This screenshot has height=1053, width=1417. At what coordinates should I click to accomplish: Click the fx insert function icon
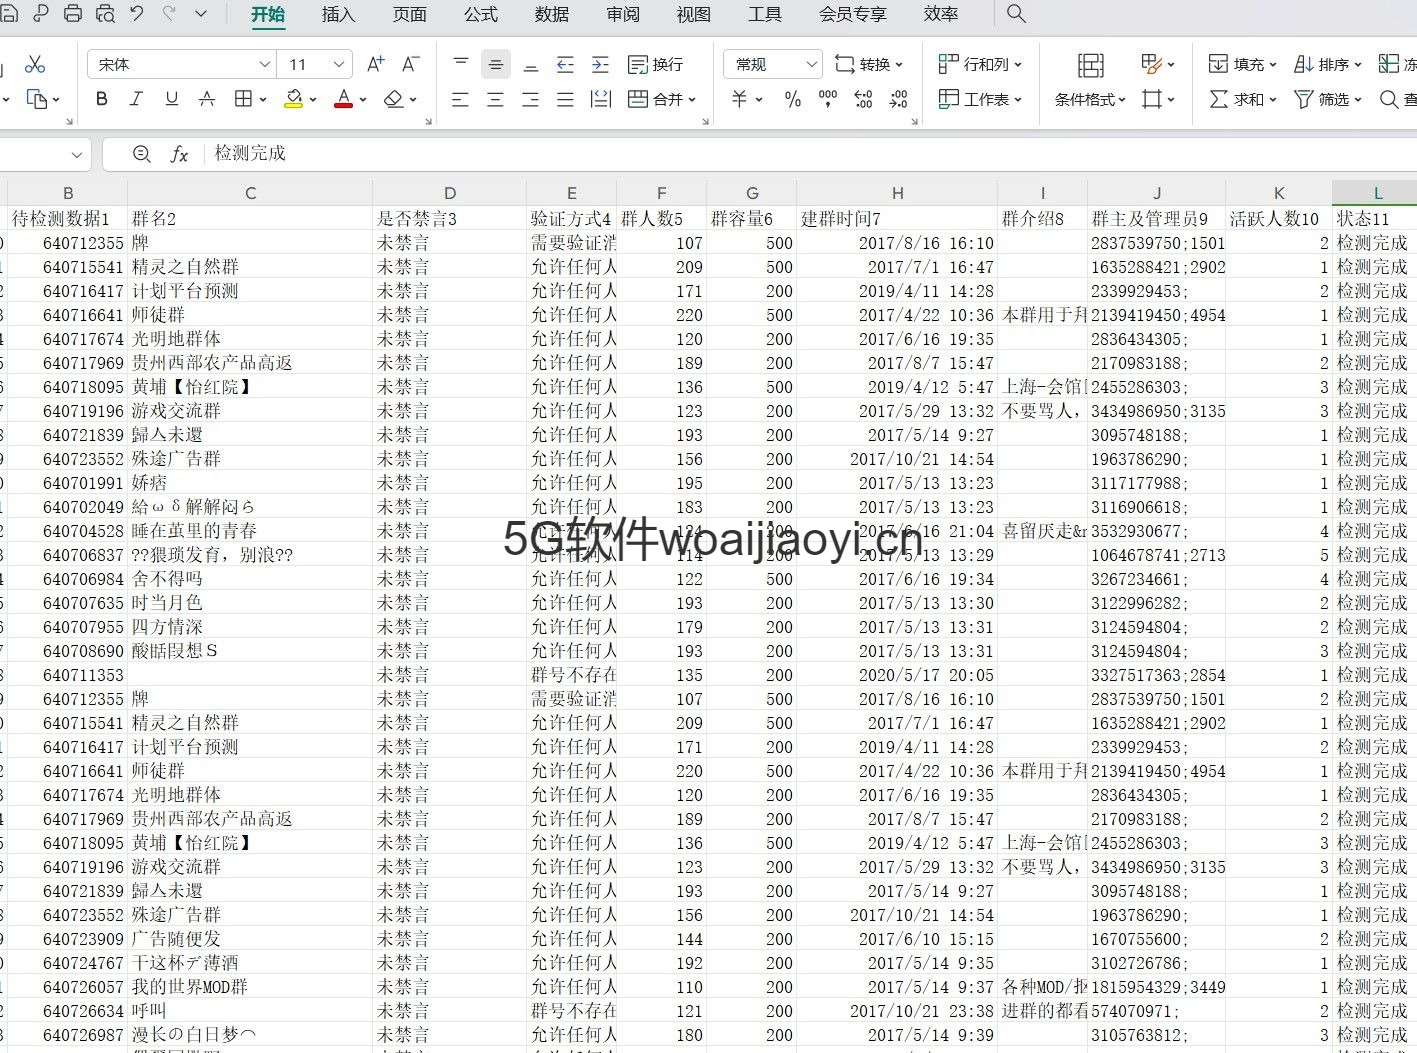point(179,154)
